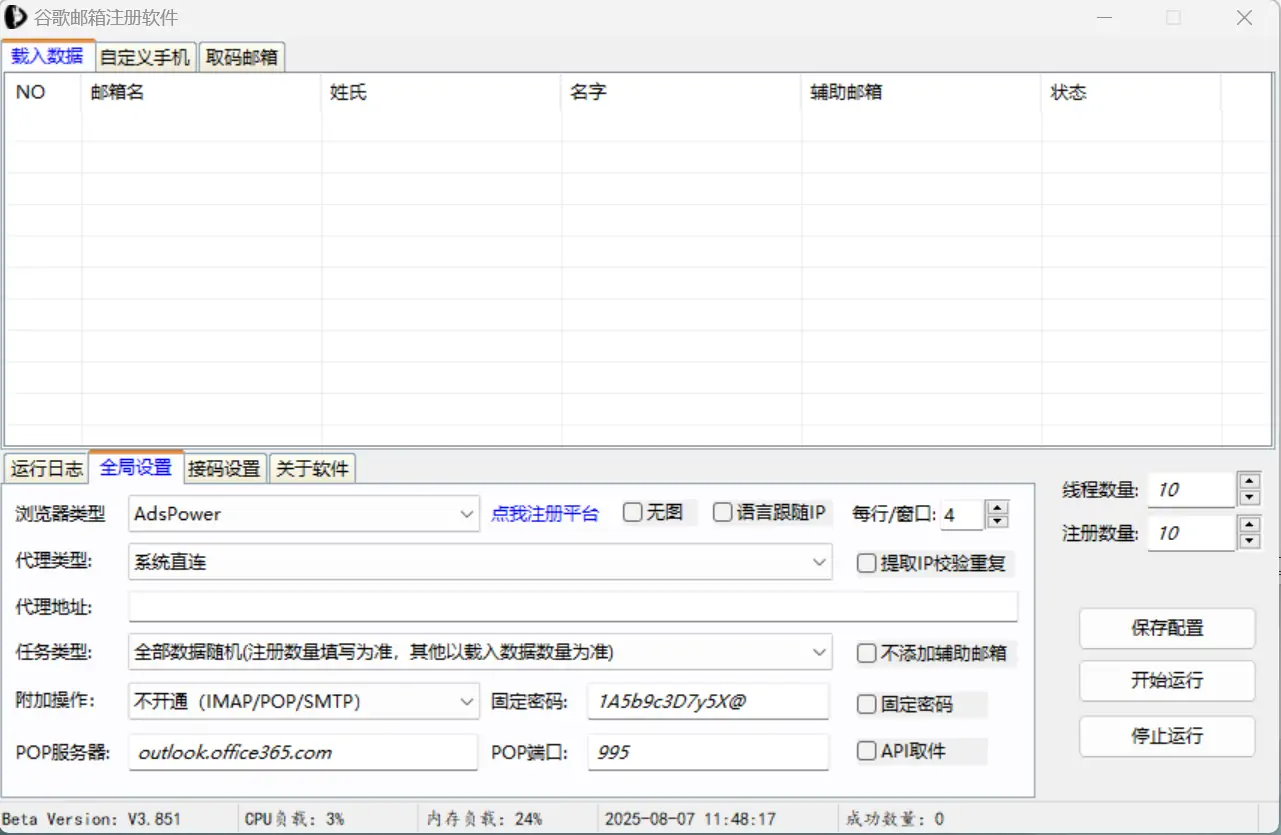Close the 谷歌邮箱注册软件 window

click(x=1244, y=18)
